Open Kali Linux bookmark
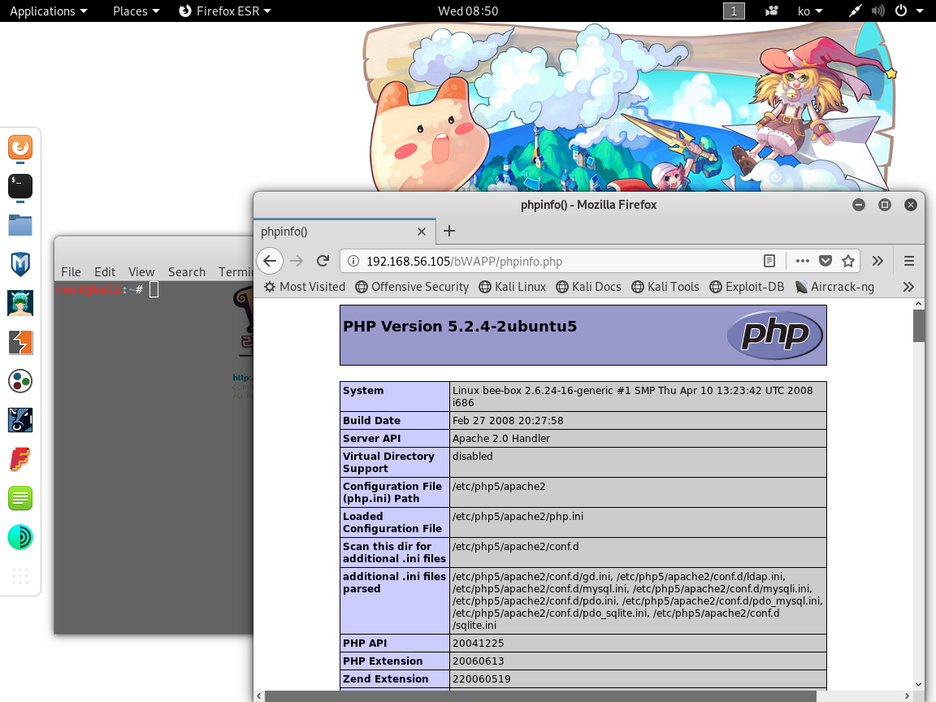The width and height of the screenshot is (936, 702). coord(512,287)
